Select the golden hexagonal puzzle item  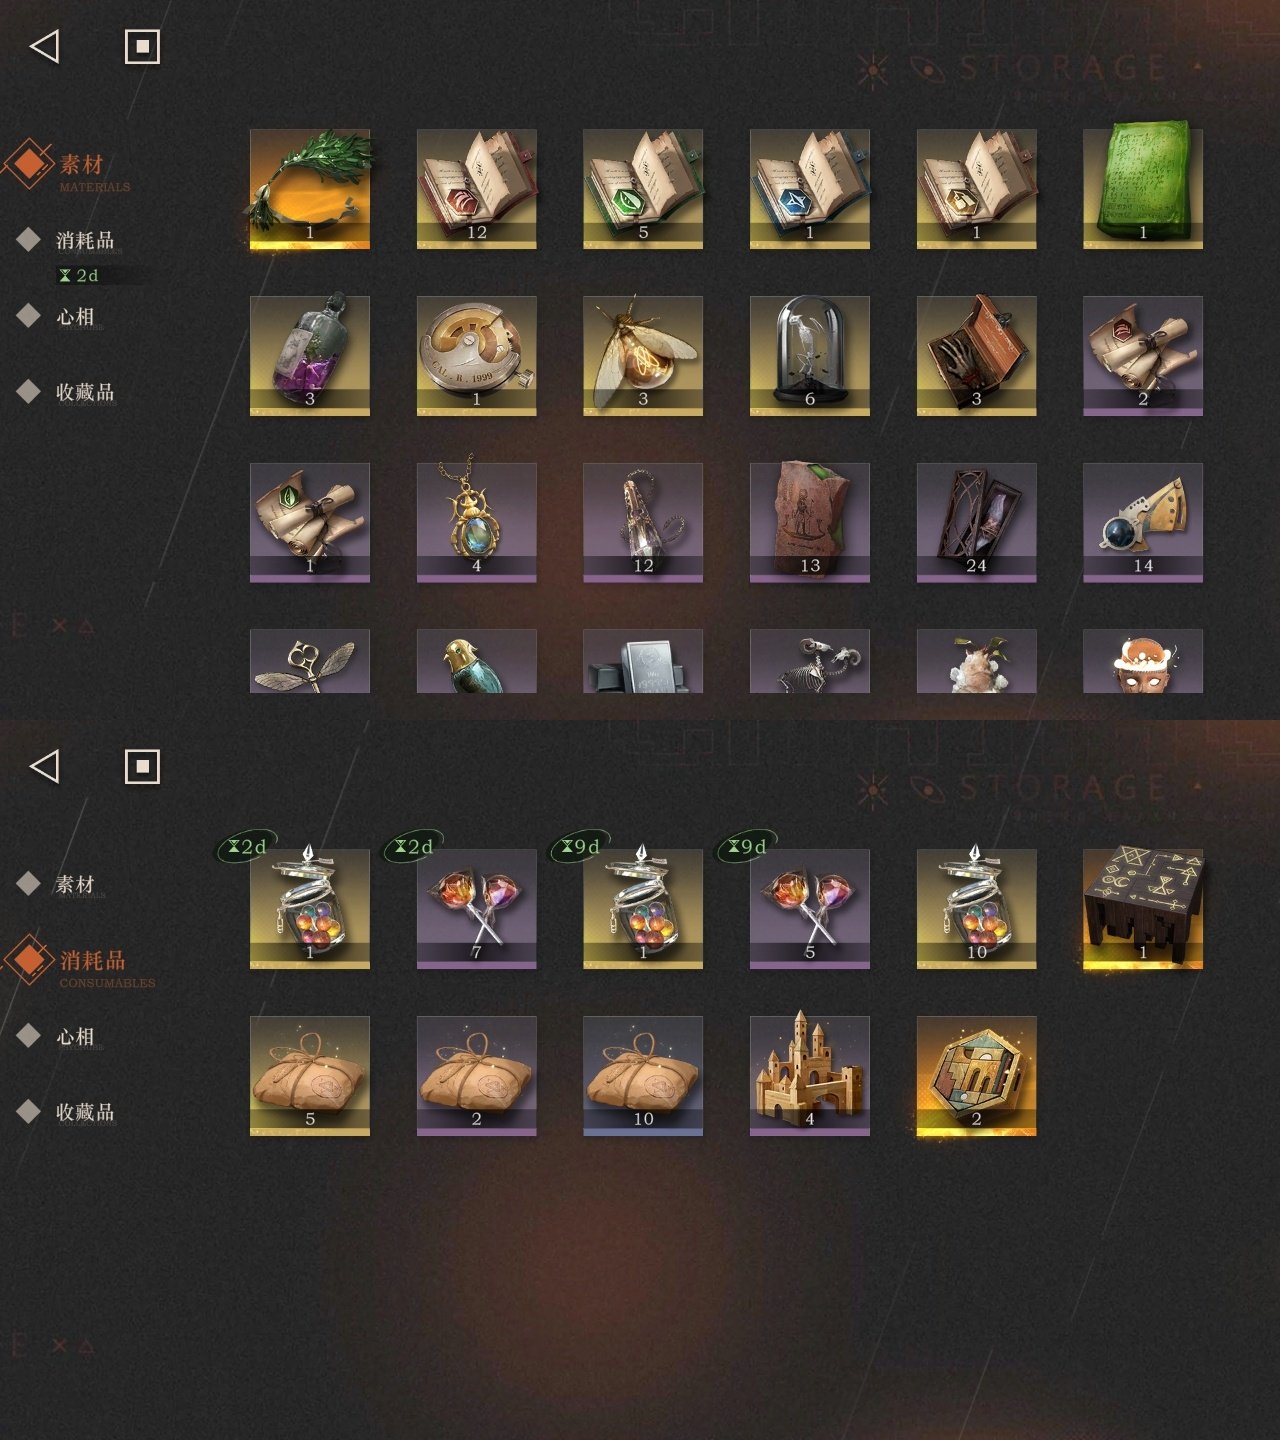977,1076
